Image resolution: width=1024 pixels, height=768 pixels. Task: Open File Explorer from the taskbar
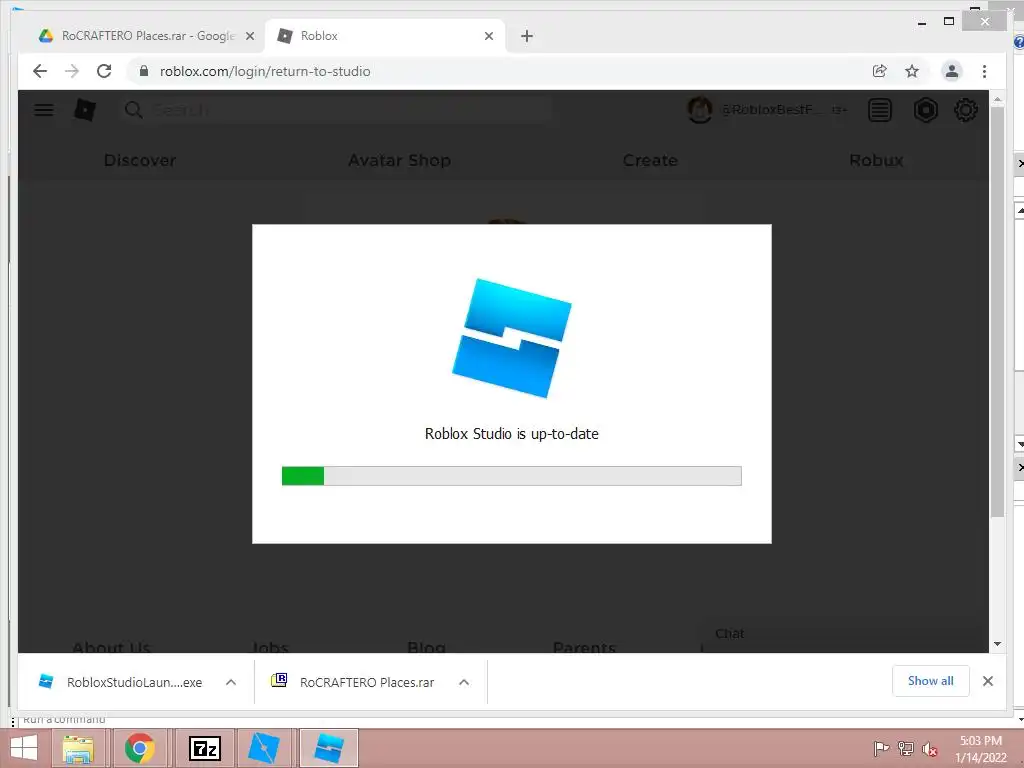[78, 748]
